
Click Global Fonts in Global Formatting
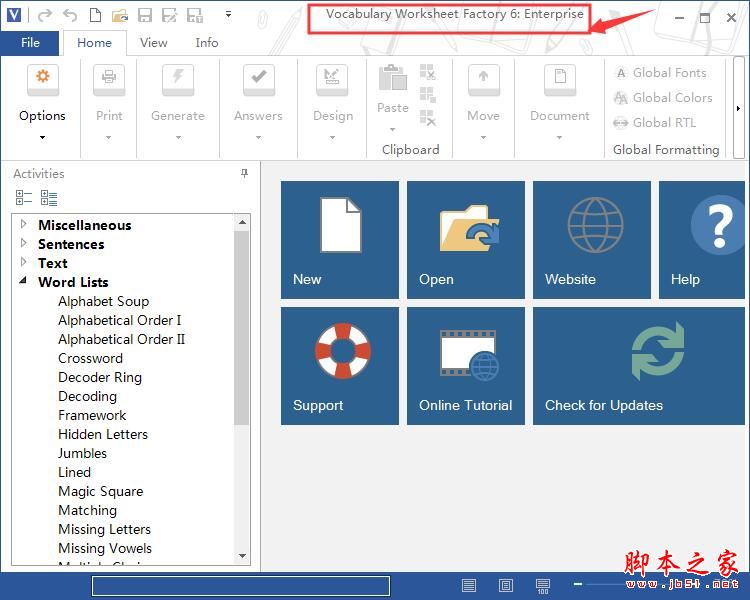[x=661, y=73]
